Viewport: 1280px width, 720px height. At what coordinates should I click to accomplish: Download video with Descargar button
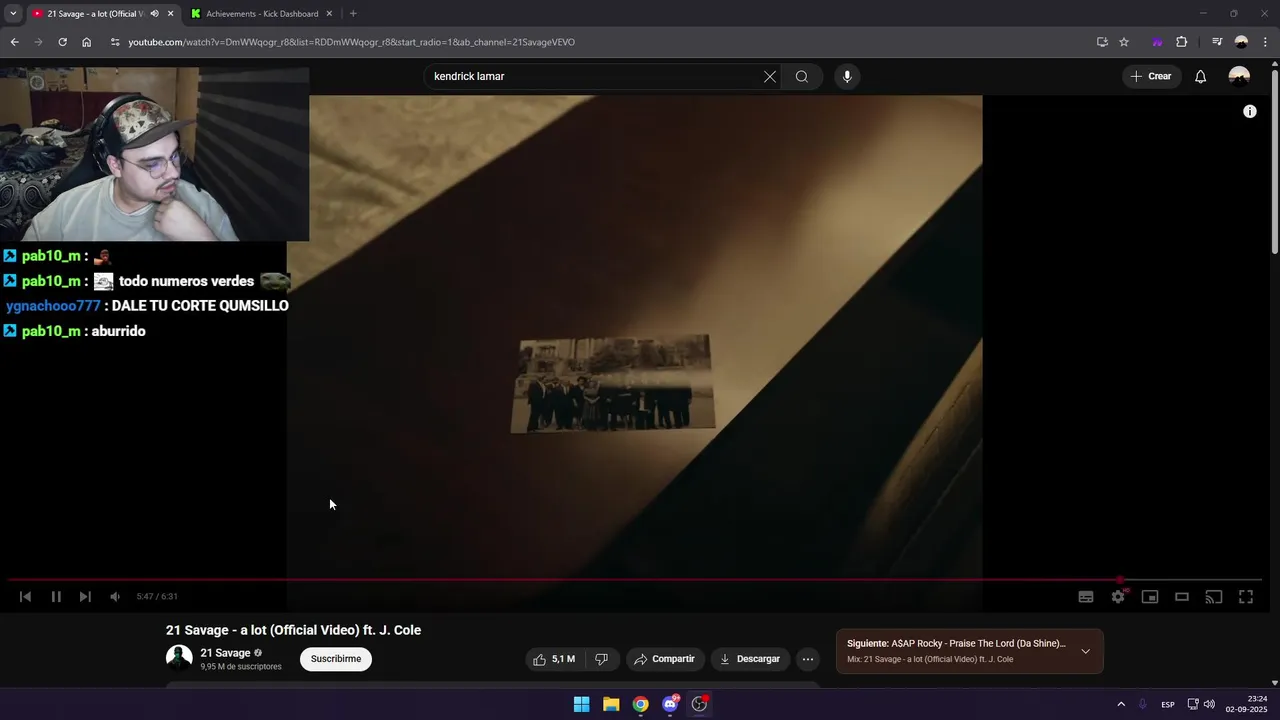[x=750, y=659]
